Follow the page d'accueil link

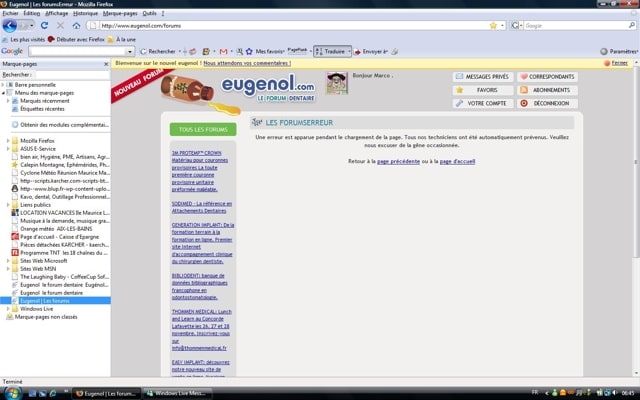(457, 162)
